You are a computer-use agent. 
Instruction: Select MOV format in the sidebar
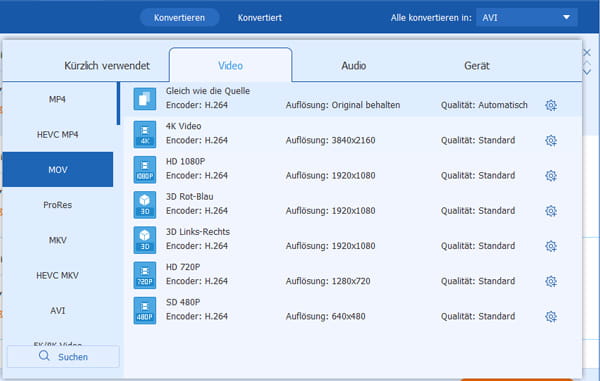[x=57, y=169]
